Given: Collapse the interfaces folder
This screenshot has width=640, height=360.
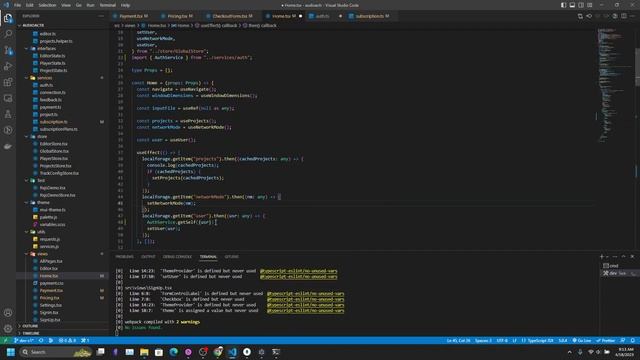Looking at the screenshot, I should coord(47,49).
